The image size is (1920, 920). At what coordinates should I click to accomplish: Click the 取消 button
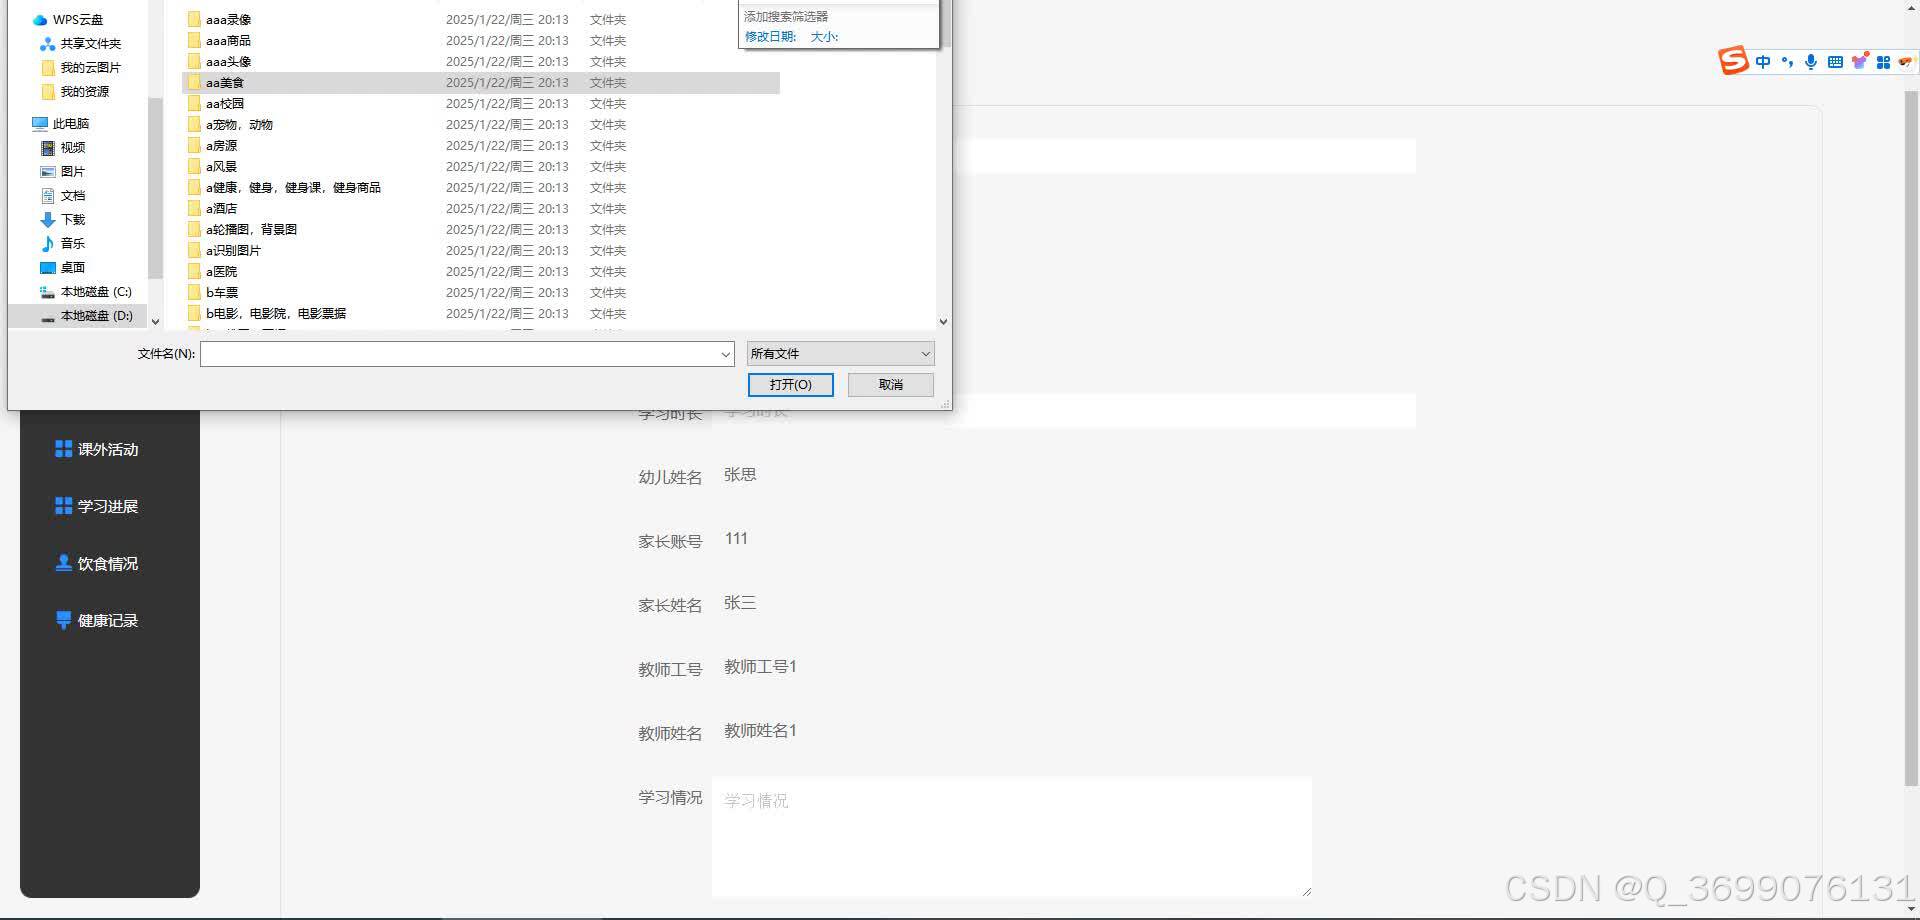[x=891, y=385]
